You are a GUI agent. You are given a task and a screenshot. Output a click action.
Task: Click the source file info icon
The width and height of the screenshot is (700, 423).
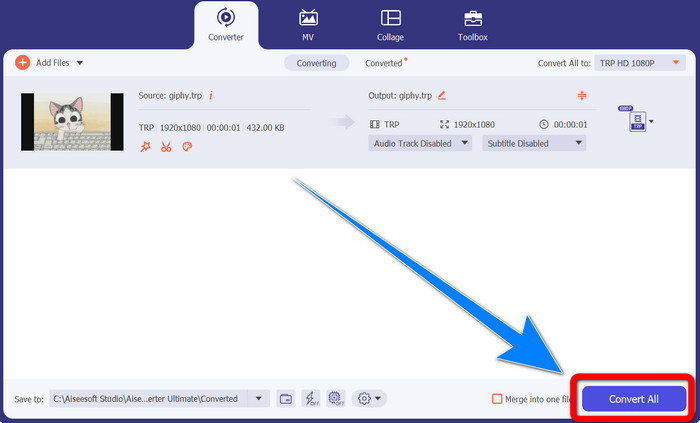211,95
